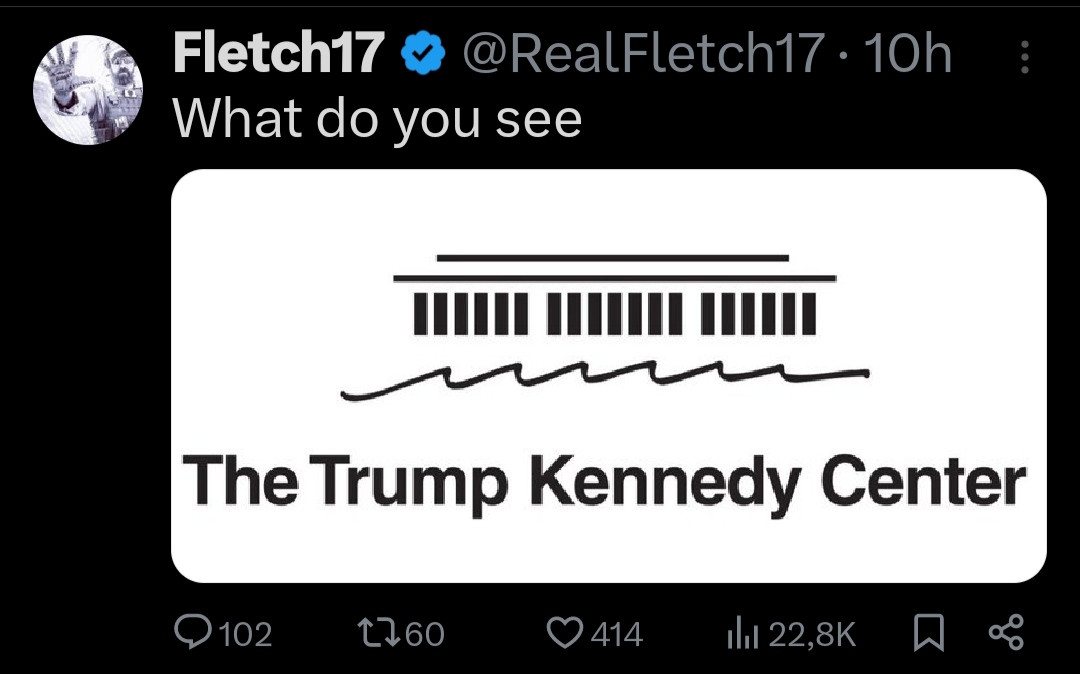Open the attached Kennedy Center image
The image size is (1080, 674).
point(608,375)
